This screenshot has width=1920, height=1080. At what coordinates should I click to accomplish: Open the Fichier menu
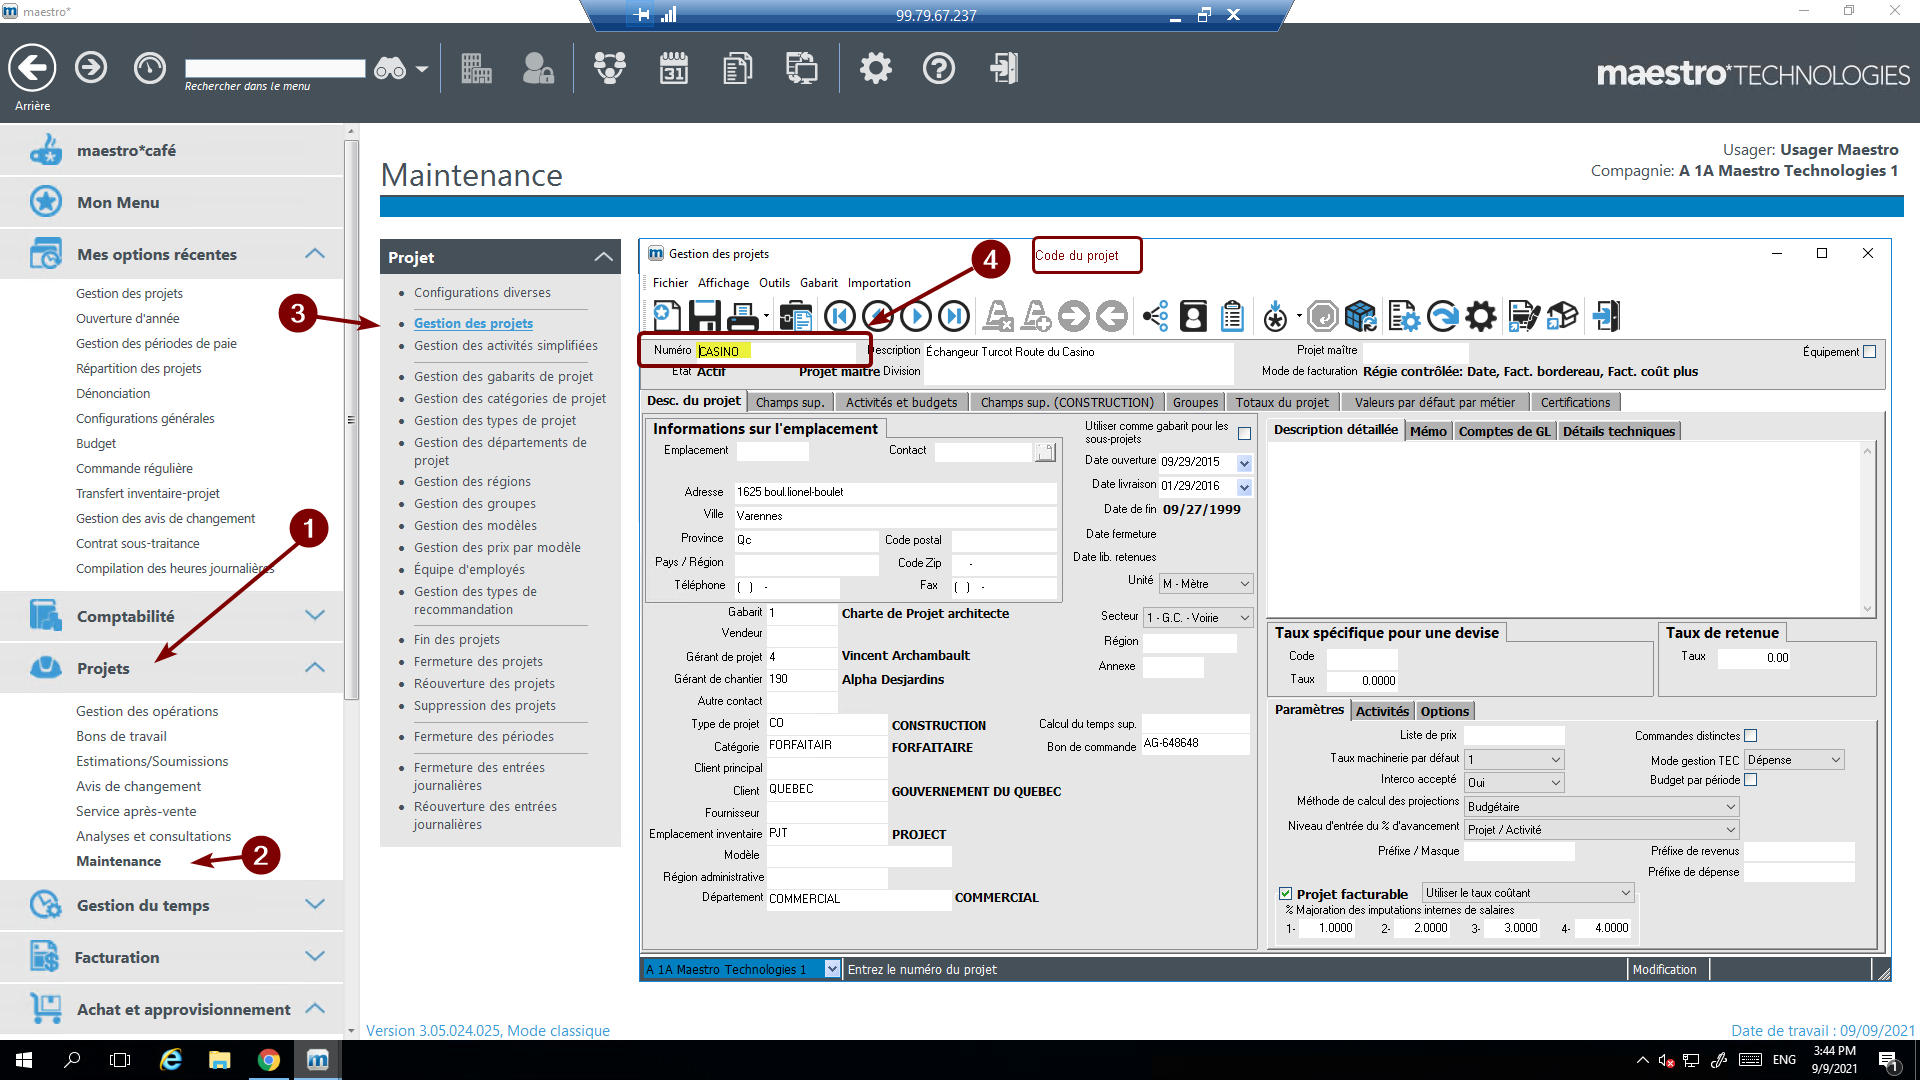[x=670, y=283]
